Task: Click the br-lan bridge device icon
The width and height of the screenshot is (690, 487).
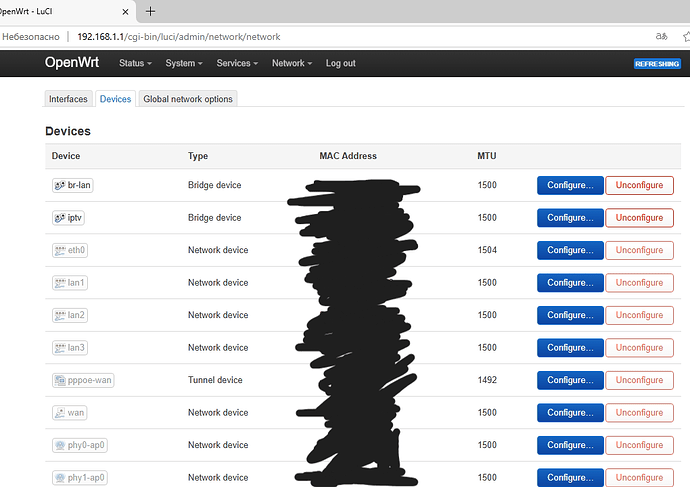Action: 60,185
